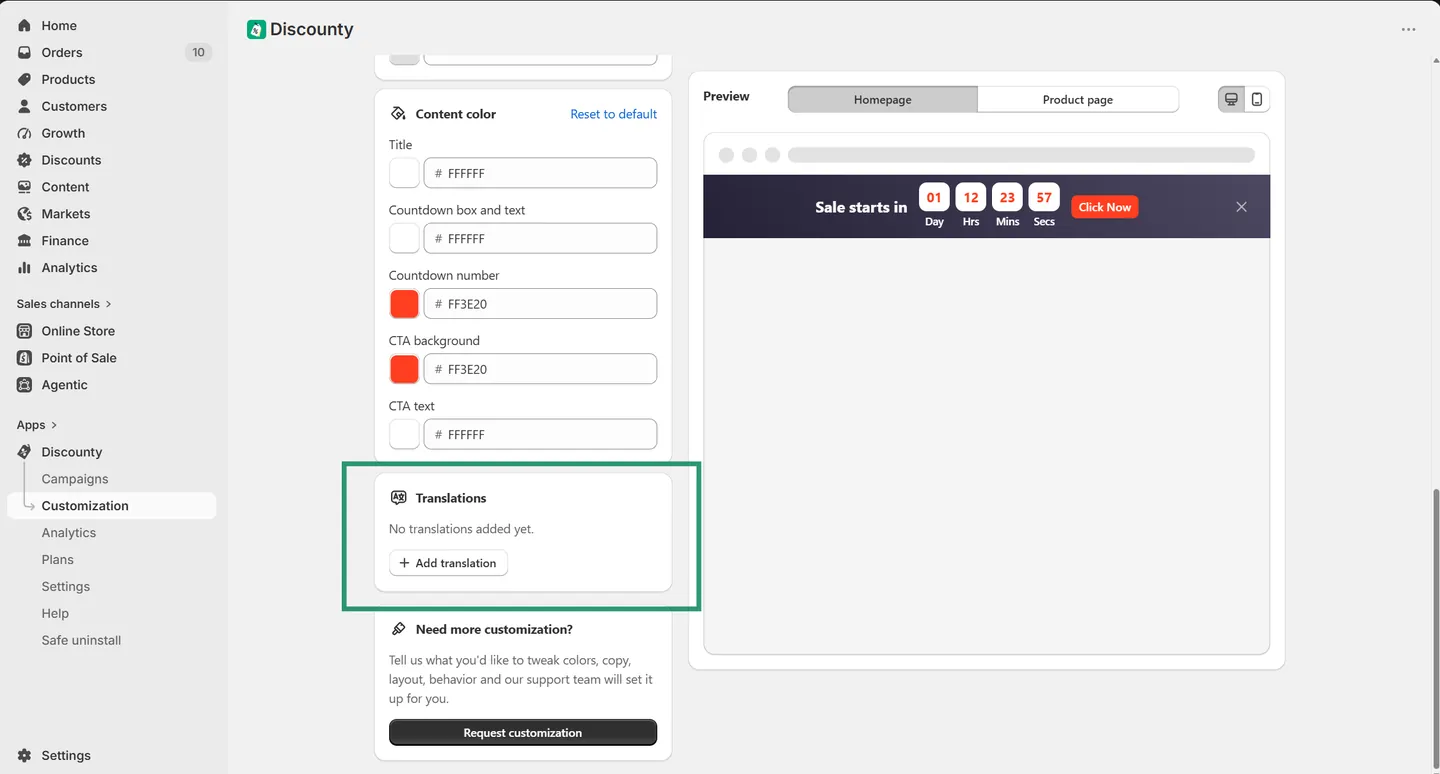The width and height of the screenshot is (1440, 774).
Task: Click the Settings gear icon at bottom
Action: pyautogui.click(x=25, y=756)
